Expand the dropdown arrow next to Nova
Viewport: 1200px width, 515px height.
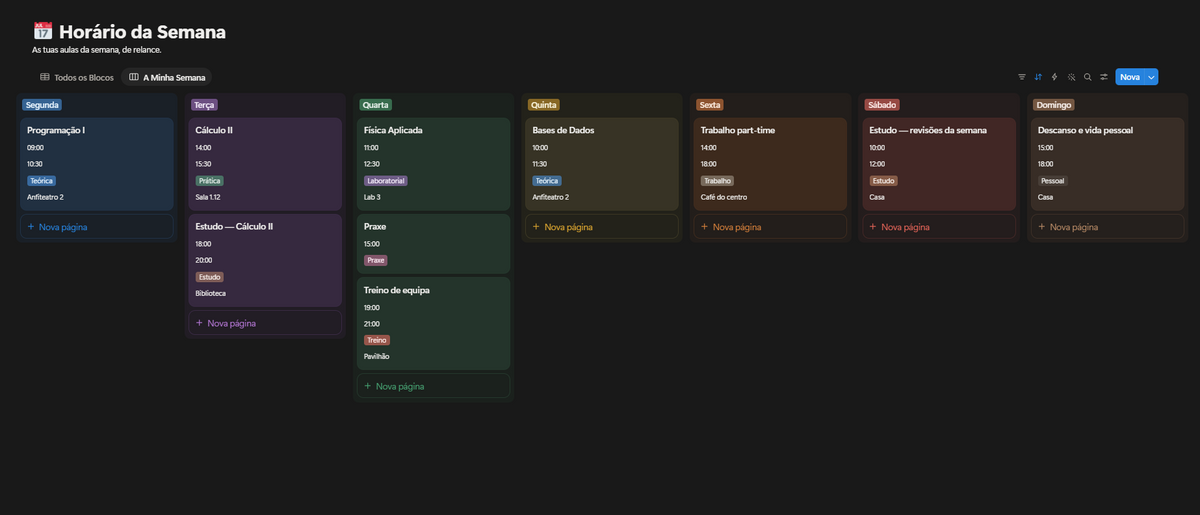1151,77
